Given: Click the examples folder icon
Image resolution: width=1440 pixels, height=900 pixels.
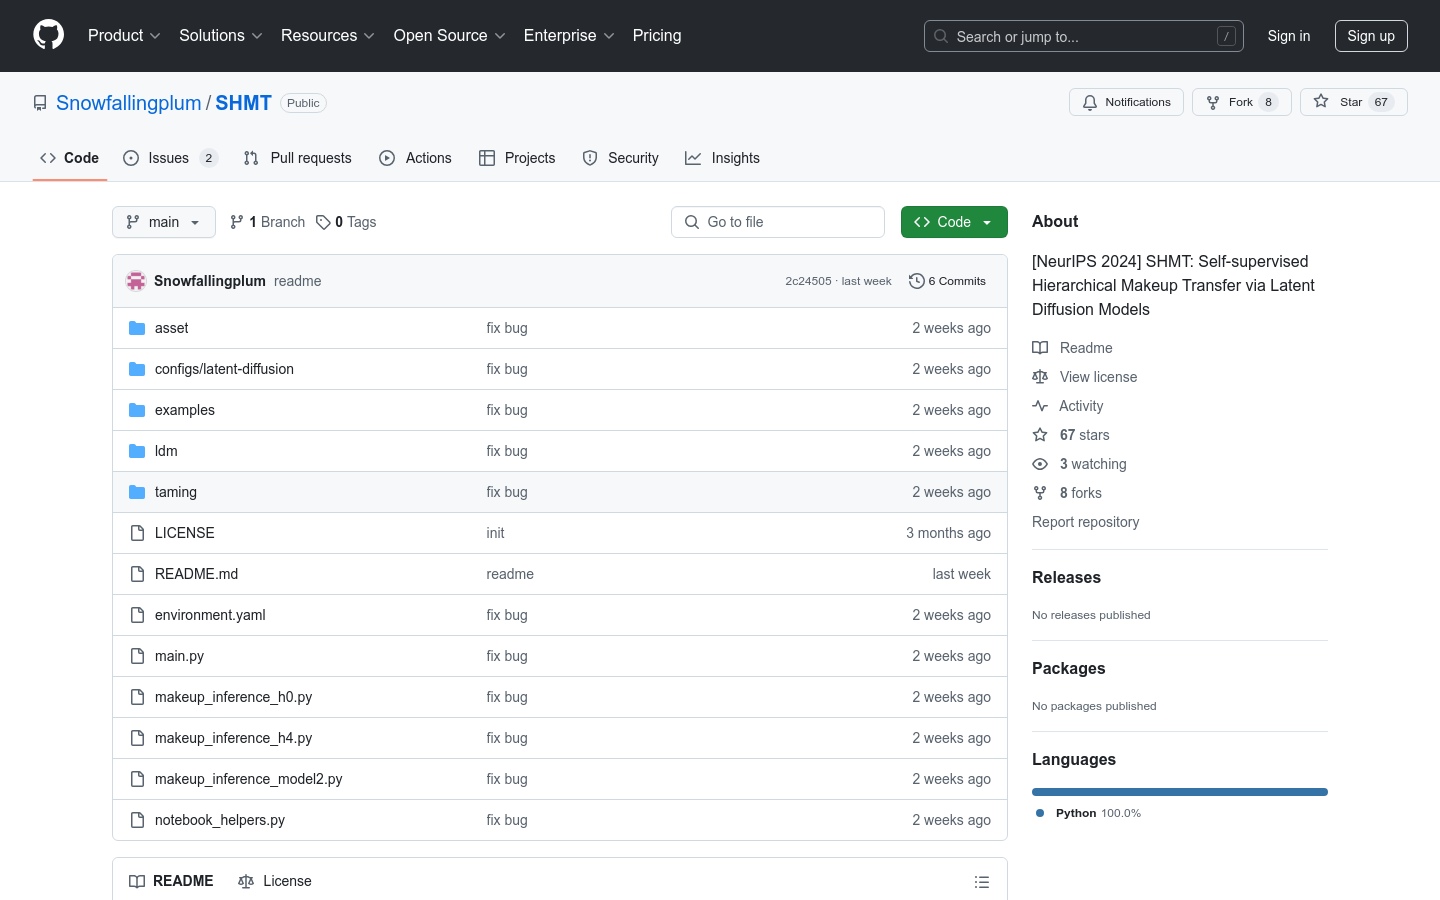Looking at the screenshot, I should pyautogui.click(x=137, y=410).
